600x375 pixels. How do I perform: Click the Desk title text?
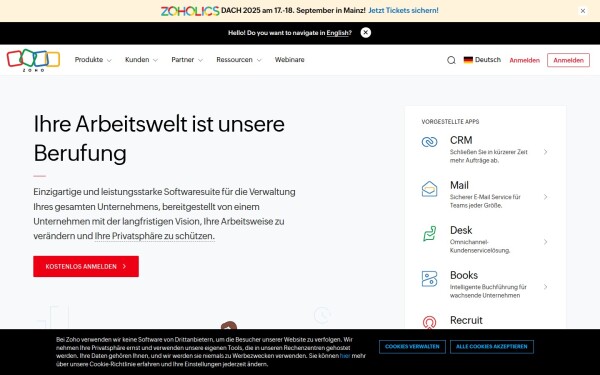[x=461, y=230]
